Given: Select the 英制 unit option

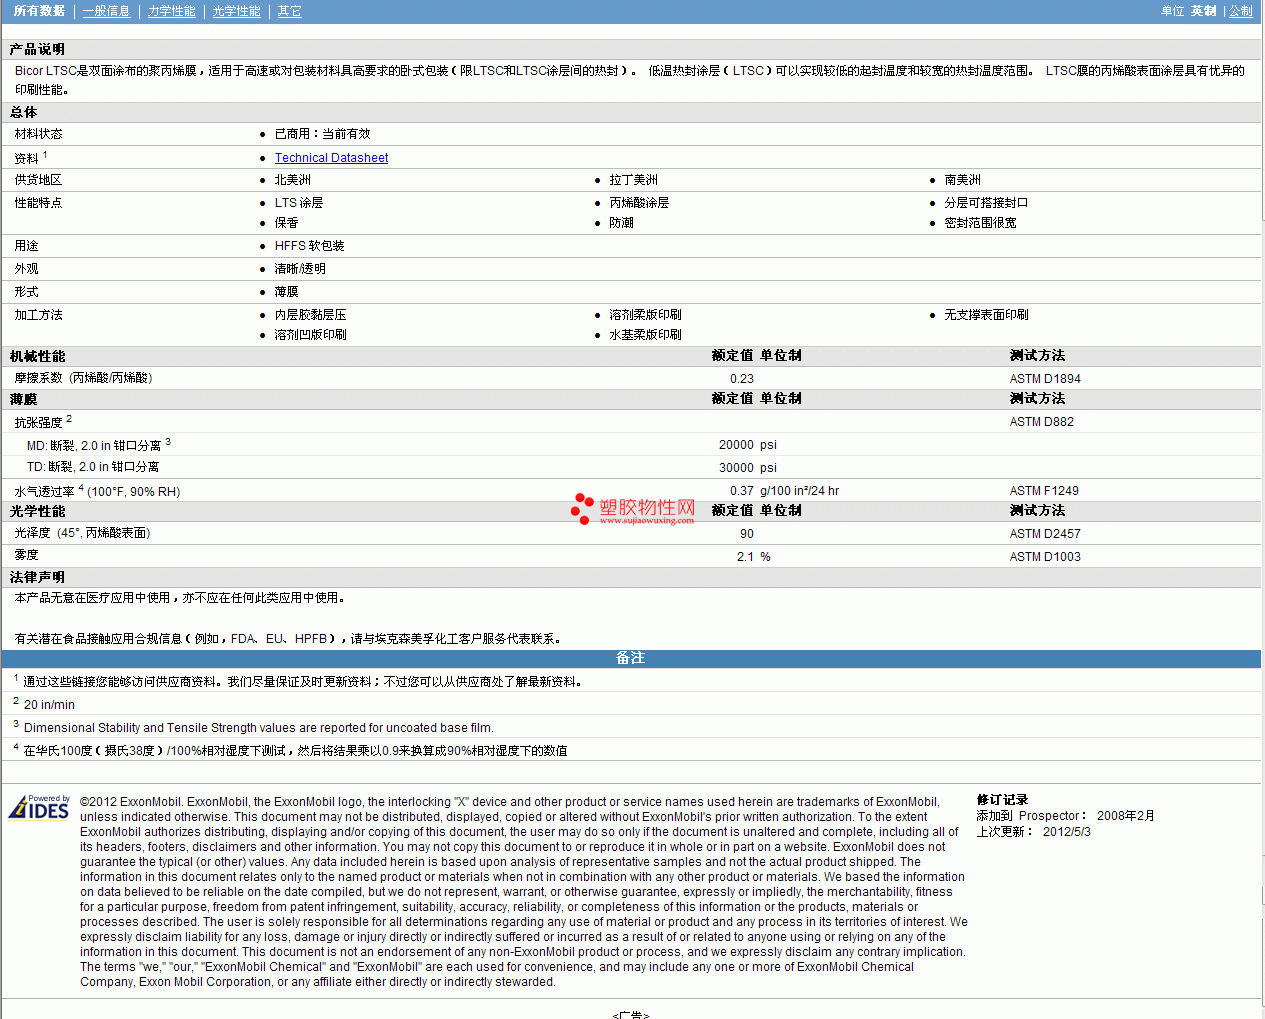Looking at the screenshot, I should [x=1203, y=11].
